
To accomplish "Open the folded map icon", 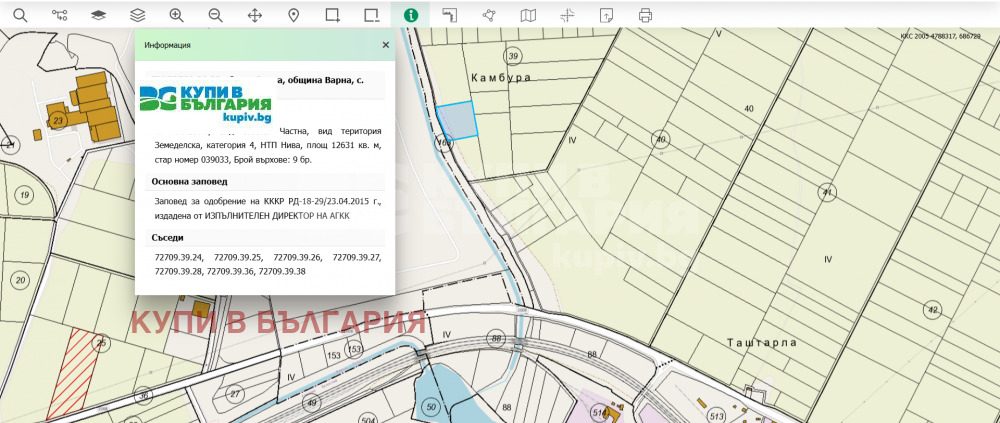I will (528, 15).
